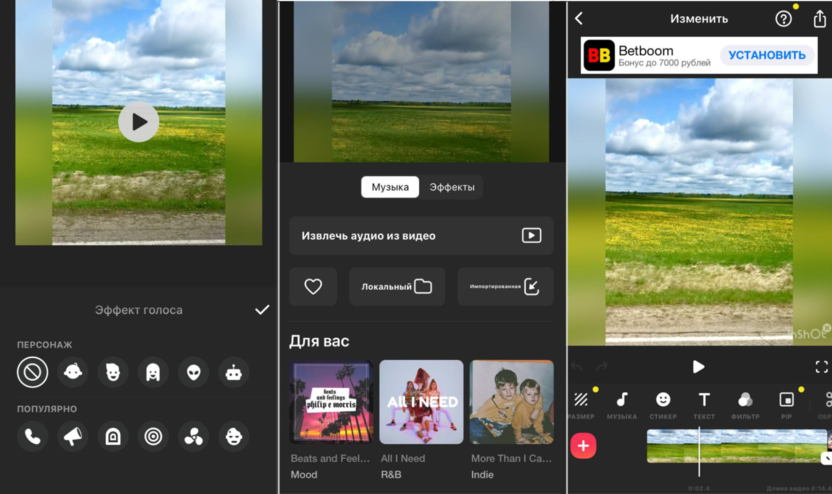Viewport: 832px width, 494px height.
Task: Open the Локальный folder music
Action: pos(397,287)
